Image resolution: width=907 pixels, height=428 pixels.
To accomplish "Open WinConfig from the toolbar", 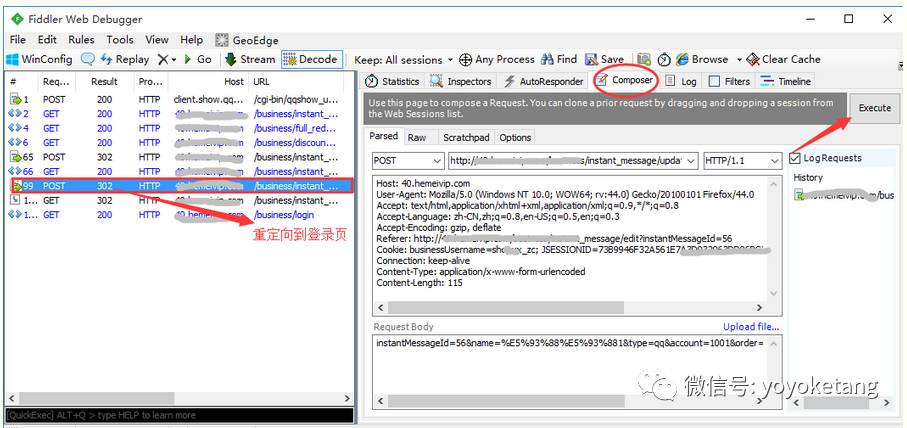I will point(39,59).
